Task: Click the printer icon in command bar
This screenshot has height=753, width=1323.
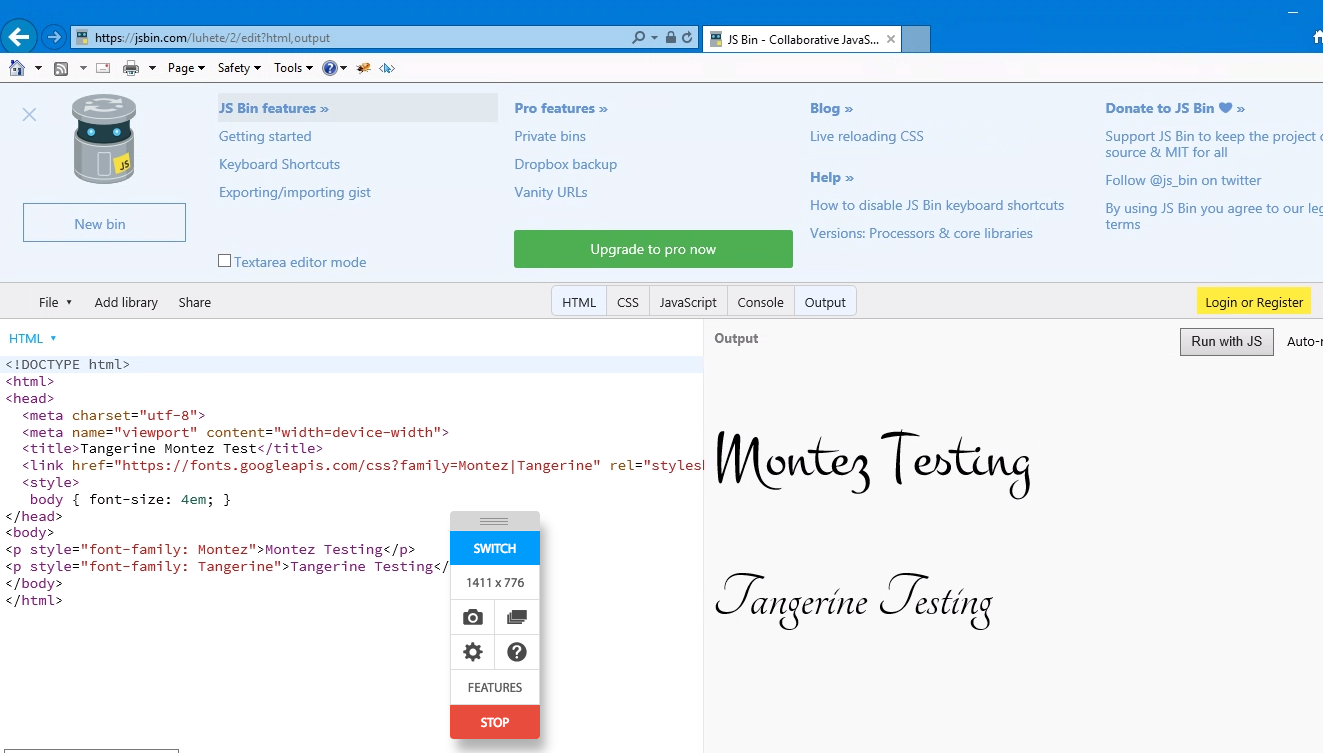Action: point(131,68)
